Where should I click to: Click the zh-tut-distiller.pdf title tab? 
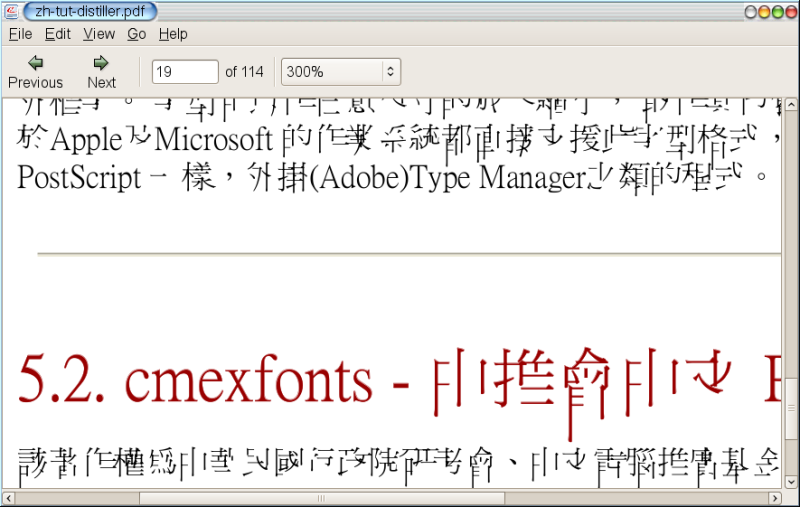click(90, 12)
